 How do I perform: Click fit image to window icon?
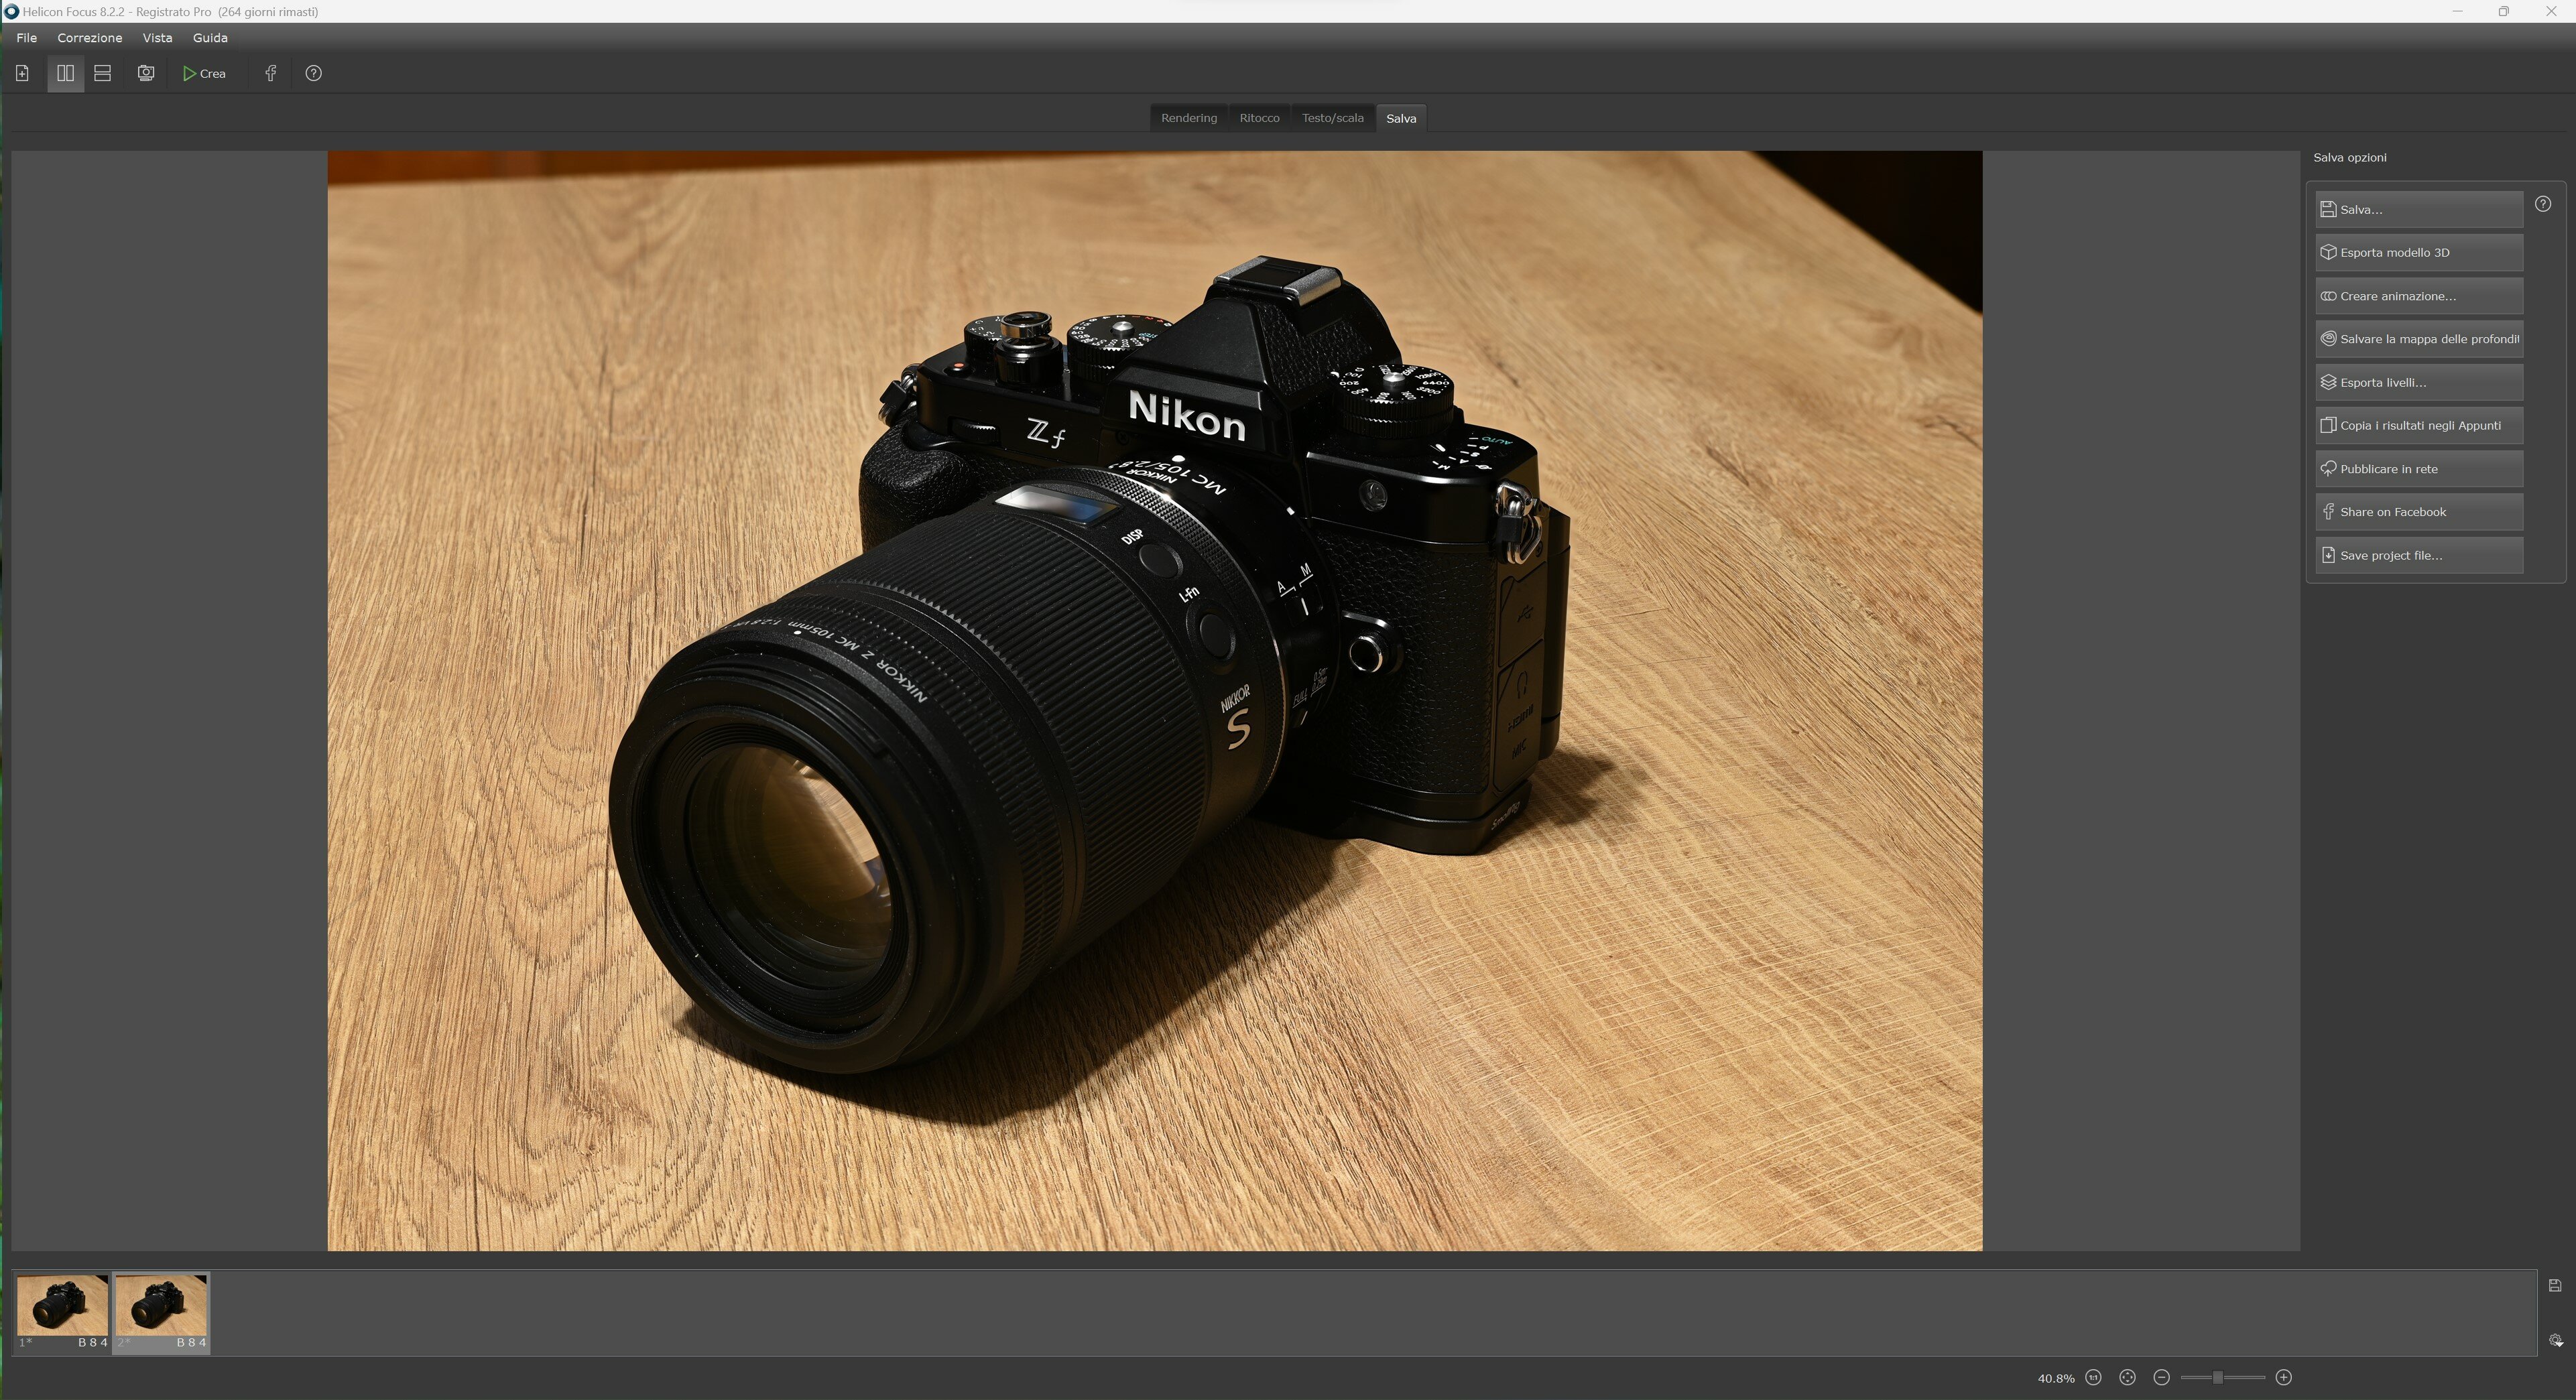[2127, 1378]
